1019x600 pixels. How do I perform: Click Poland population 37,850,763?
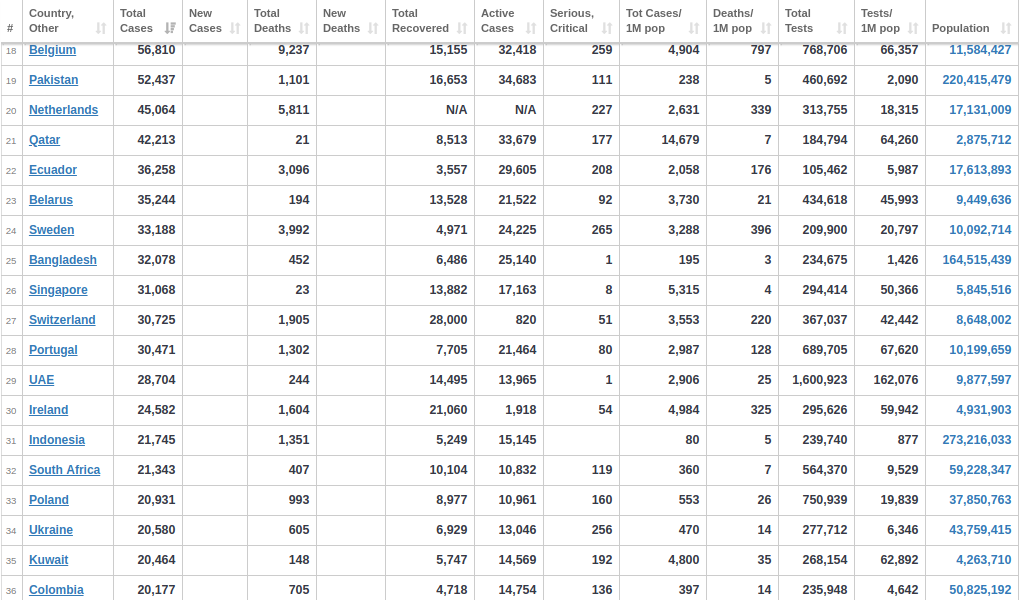click(x=980, y=499)
